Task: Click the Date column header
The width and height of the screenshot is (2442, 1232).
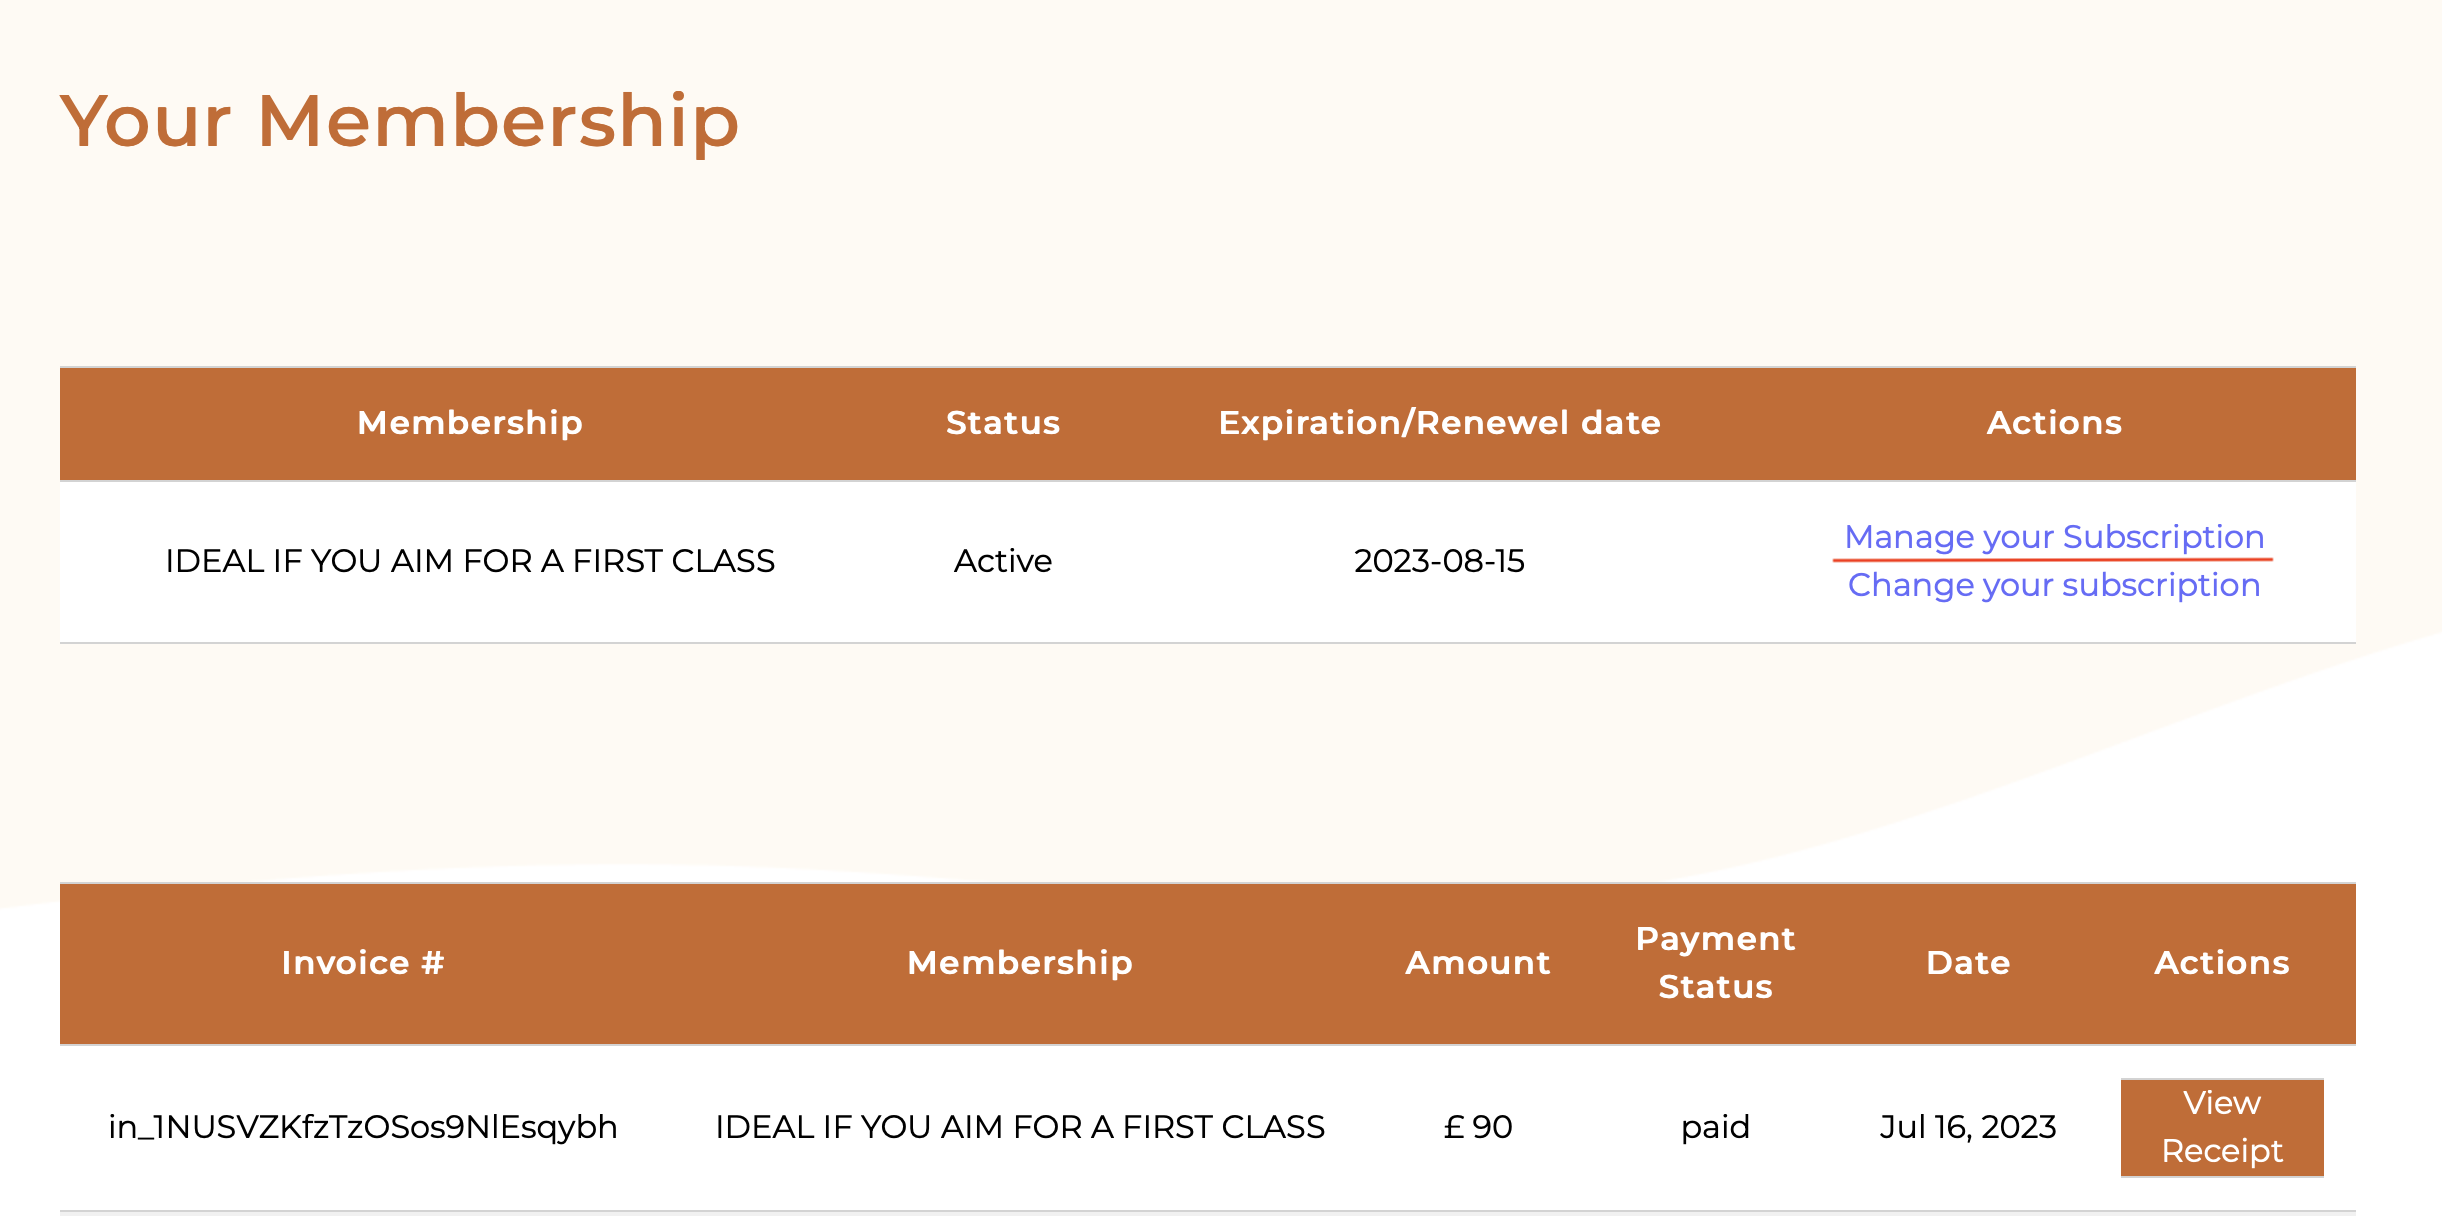Action: [x=1968, y=963]
